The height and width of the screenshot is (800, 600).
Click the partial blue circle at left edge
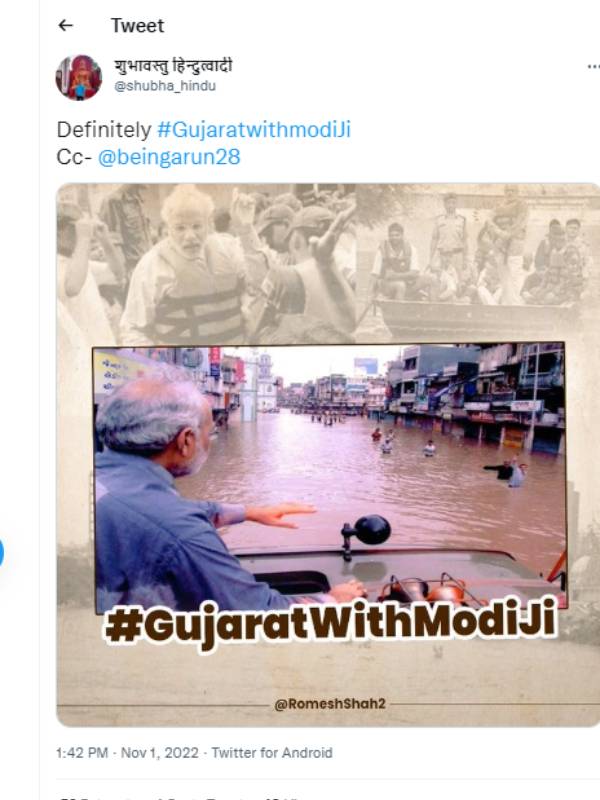pos(2,553)
